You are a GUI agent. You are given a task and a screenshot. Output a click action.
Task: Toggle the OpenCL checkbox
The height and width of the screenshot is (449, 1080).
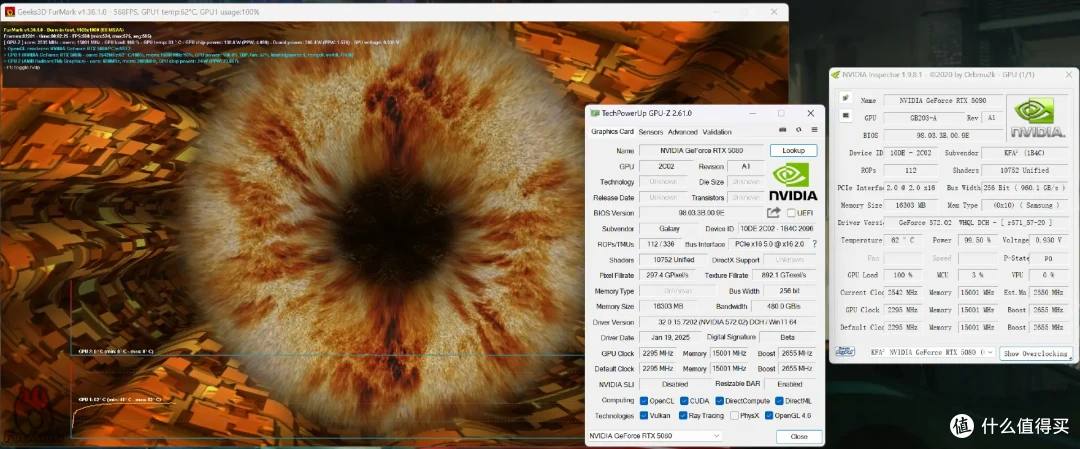643,400
